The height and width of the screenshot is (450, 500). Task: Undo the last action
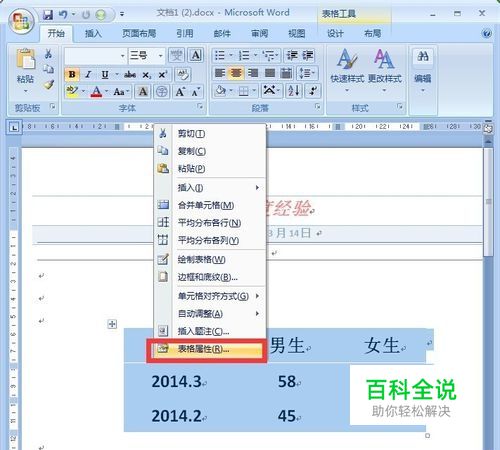coord(63,15)
